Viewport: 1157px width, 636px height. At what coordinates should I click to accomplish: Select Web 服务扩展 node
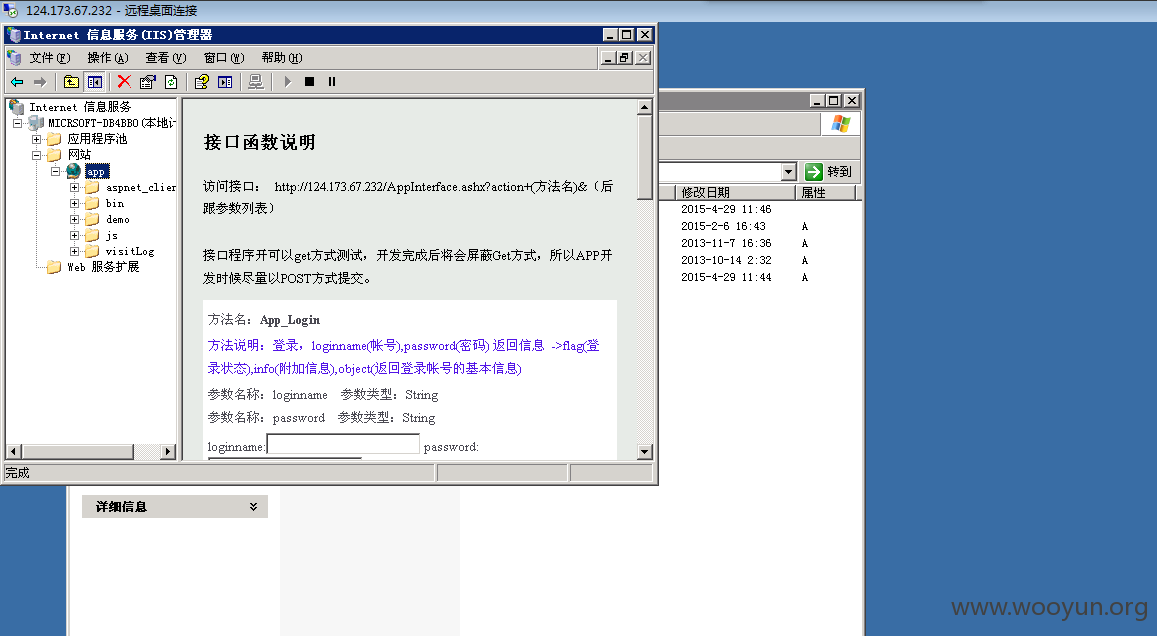(x=103, y=267)
